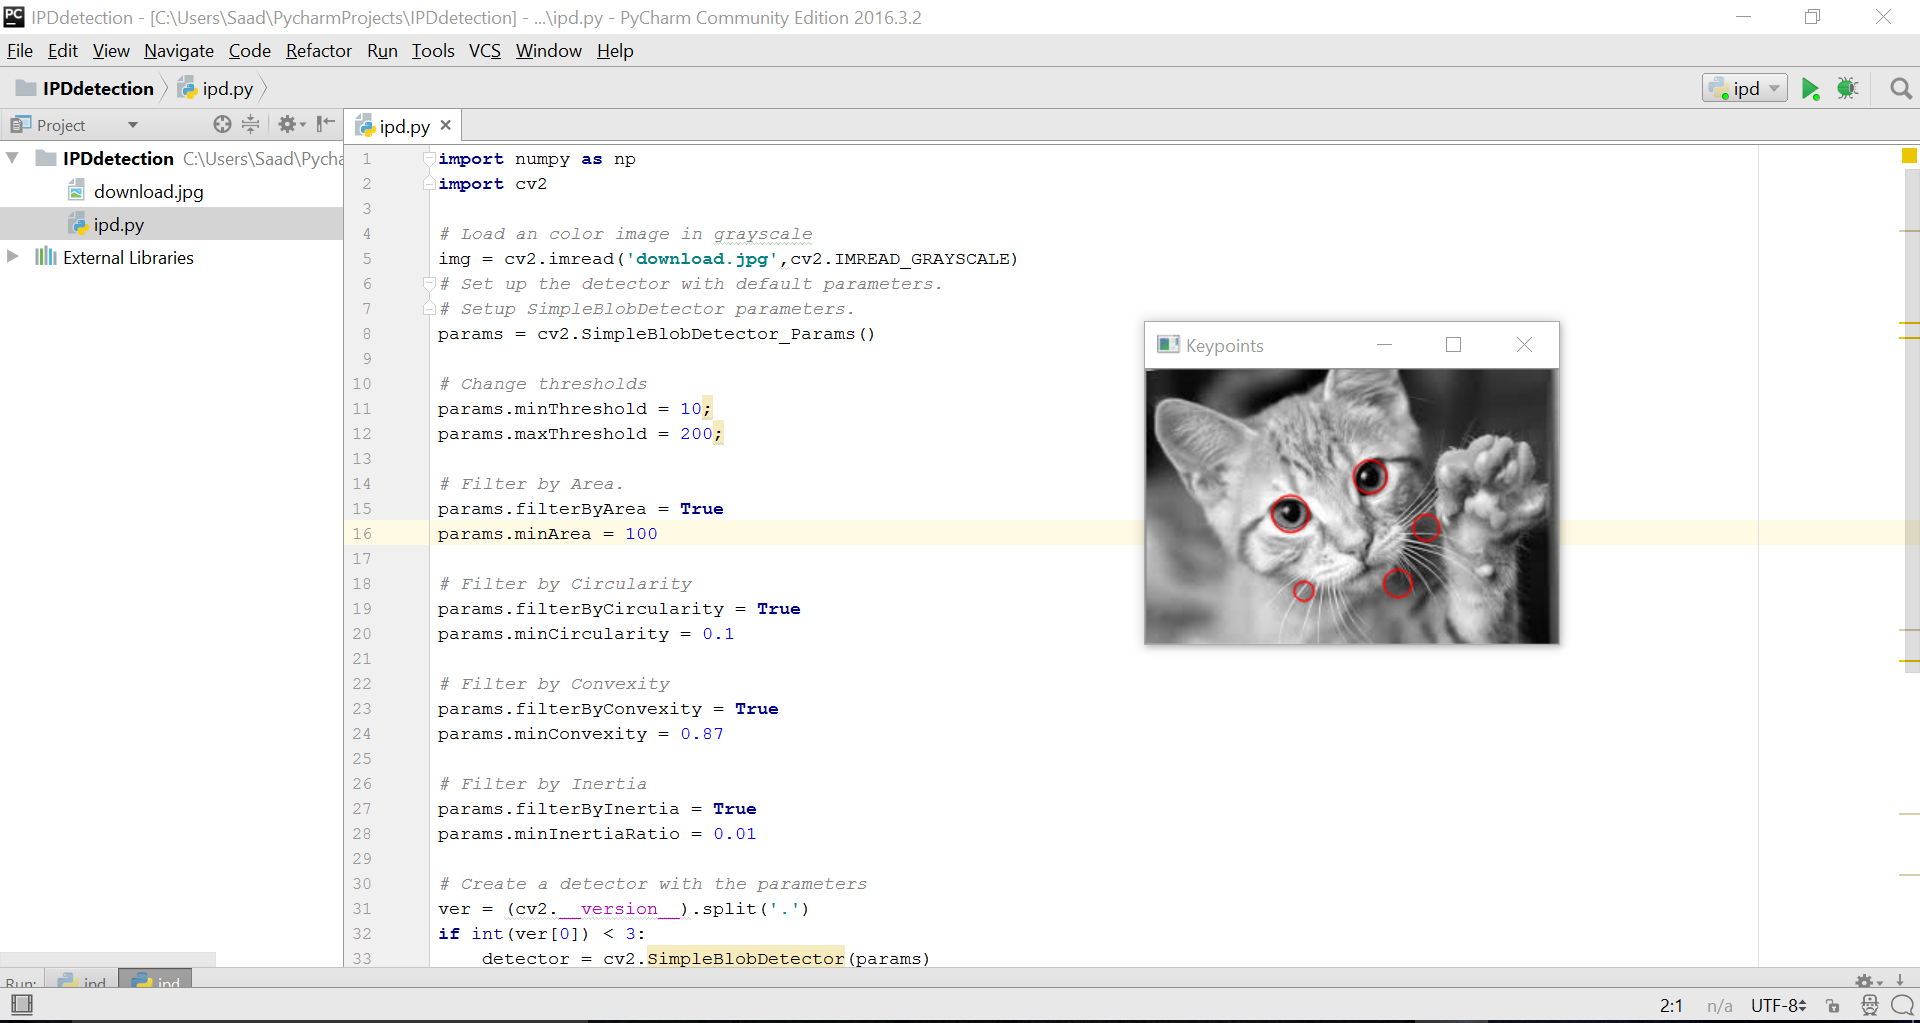This screenshot has height=1023, width=1920.
Task: Open the Refactor menu
Action: (x=318, y=51)
